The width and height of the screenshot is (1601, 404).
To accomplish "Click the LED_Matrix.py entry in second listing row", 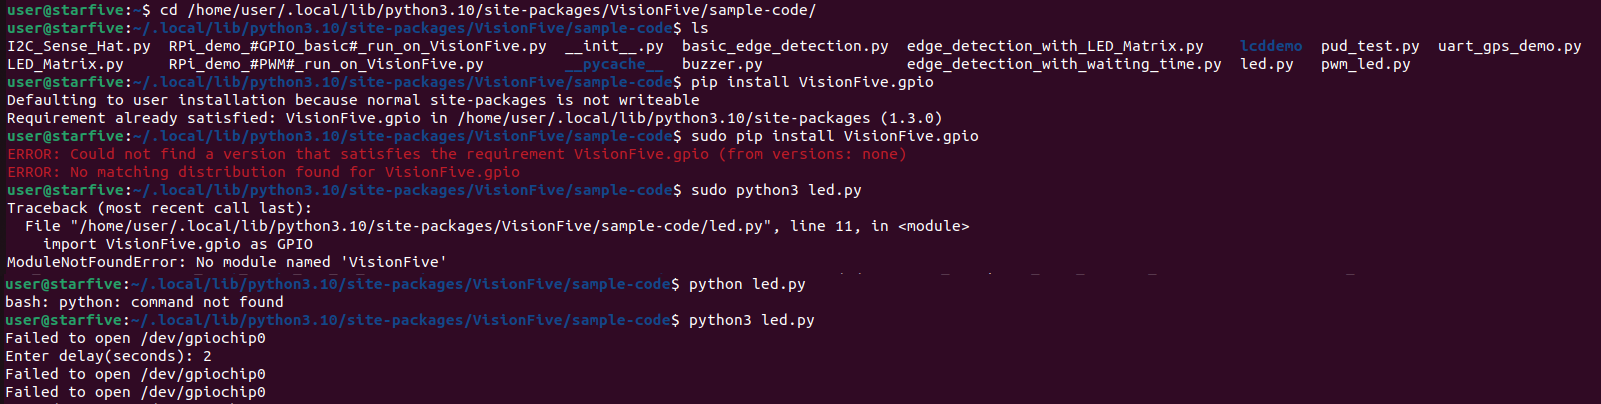I will coord(65,64).
